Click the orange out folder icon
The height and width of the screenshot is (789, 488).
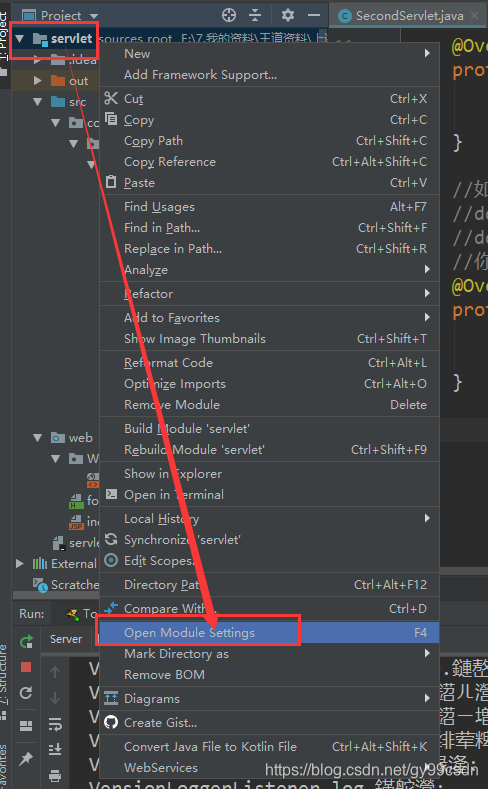pos(58,81)
